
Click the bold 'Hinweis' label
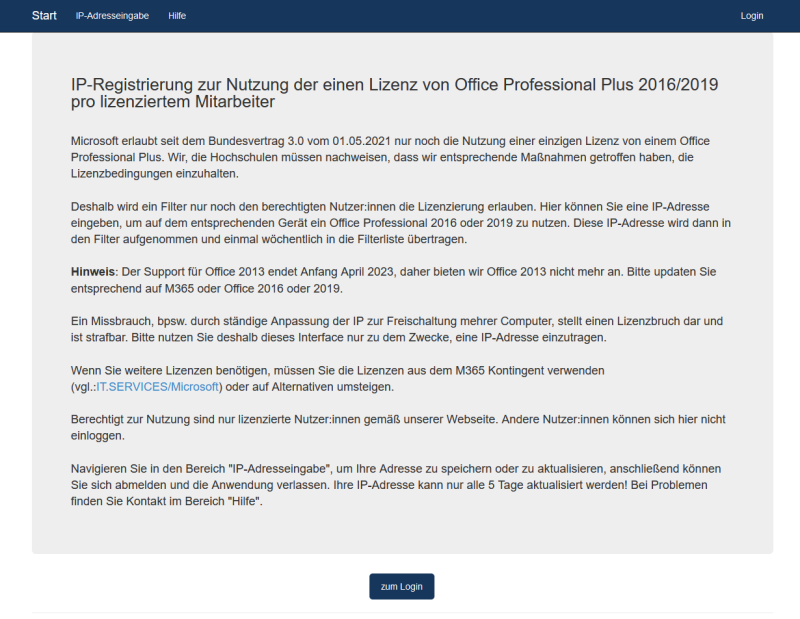tap(94, 272)
